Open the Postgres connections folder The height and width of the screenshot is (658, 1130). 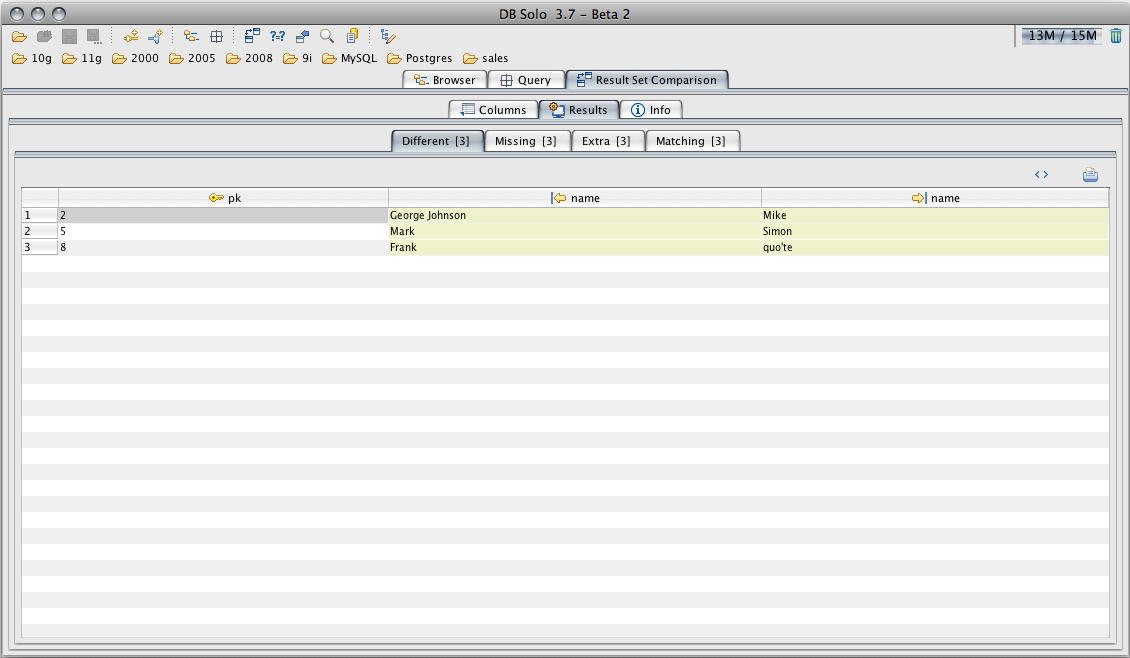(x=419, y=58)
